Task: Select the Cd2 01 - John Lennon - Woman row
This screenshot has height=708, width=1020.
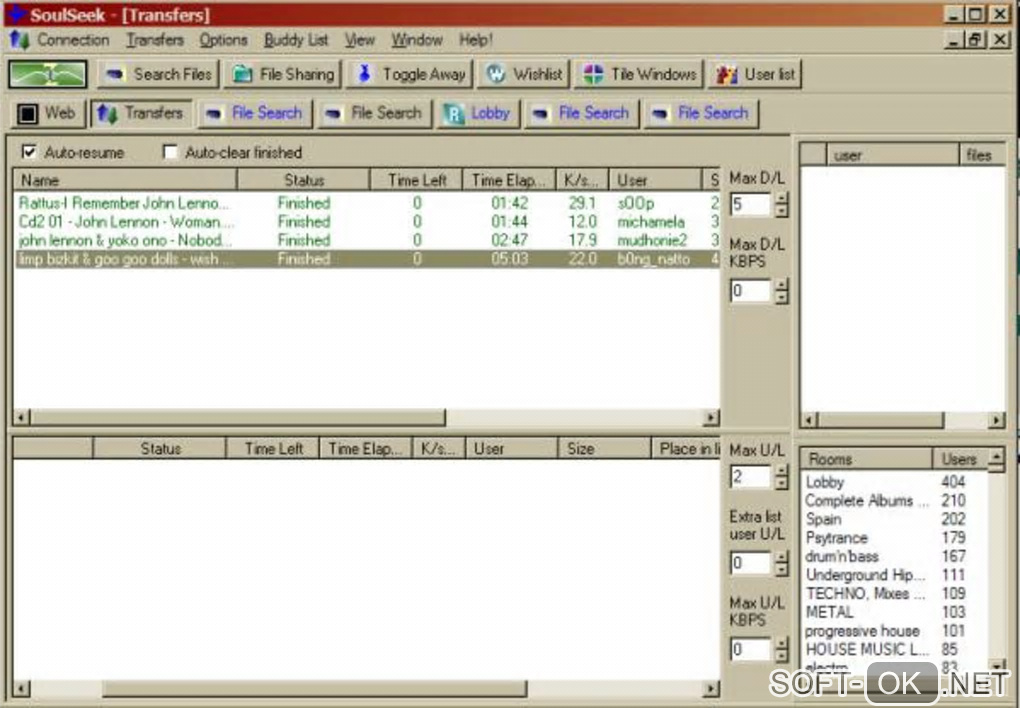Action: pyautogui.click(x=367, y=222)
